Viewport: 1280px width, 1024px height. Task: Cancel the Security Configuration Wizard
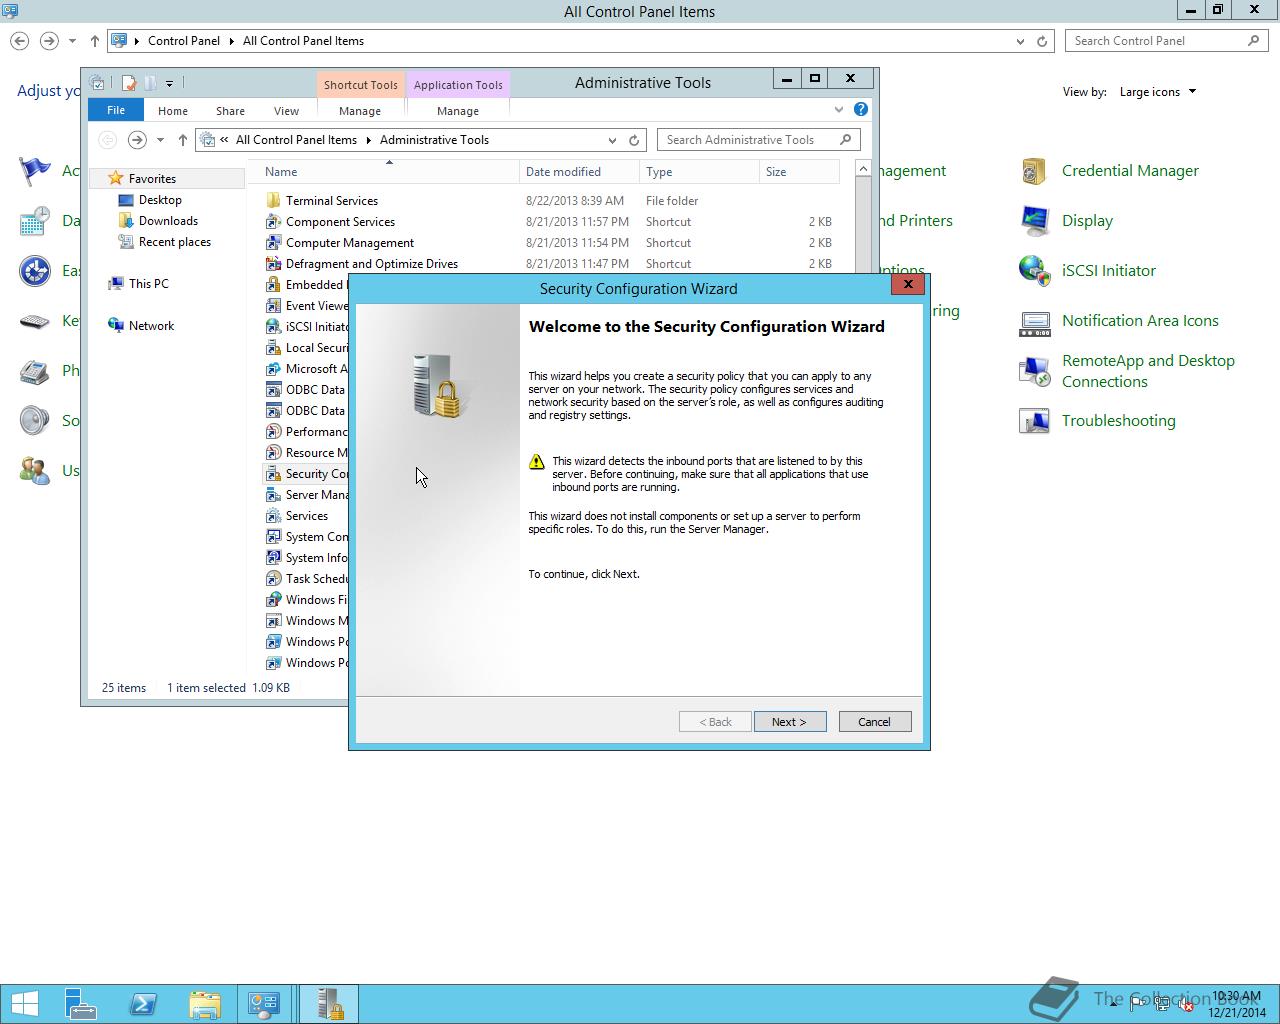[874, 722]
